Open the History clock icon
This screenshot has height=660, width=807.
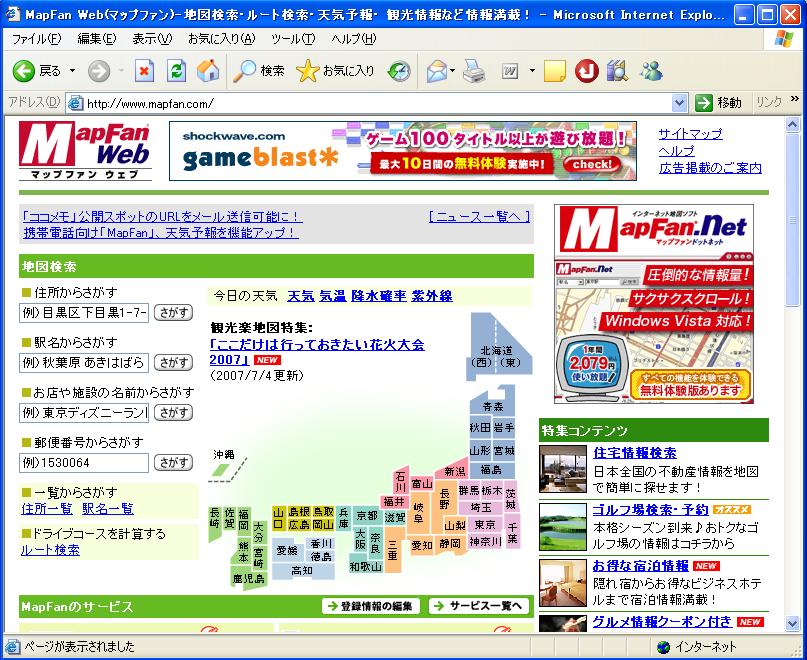(399, 71)
